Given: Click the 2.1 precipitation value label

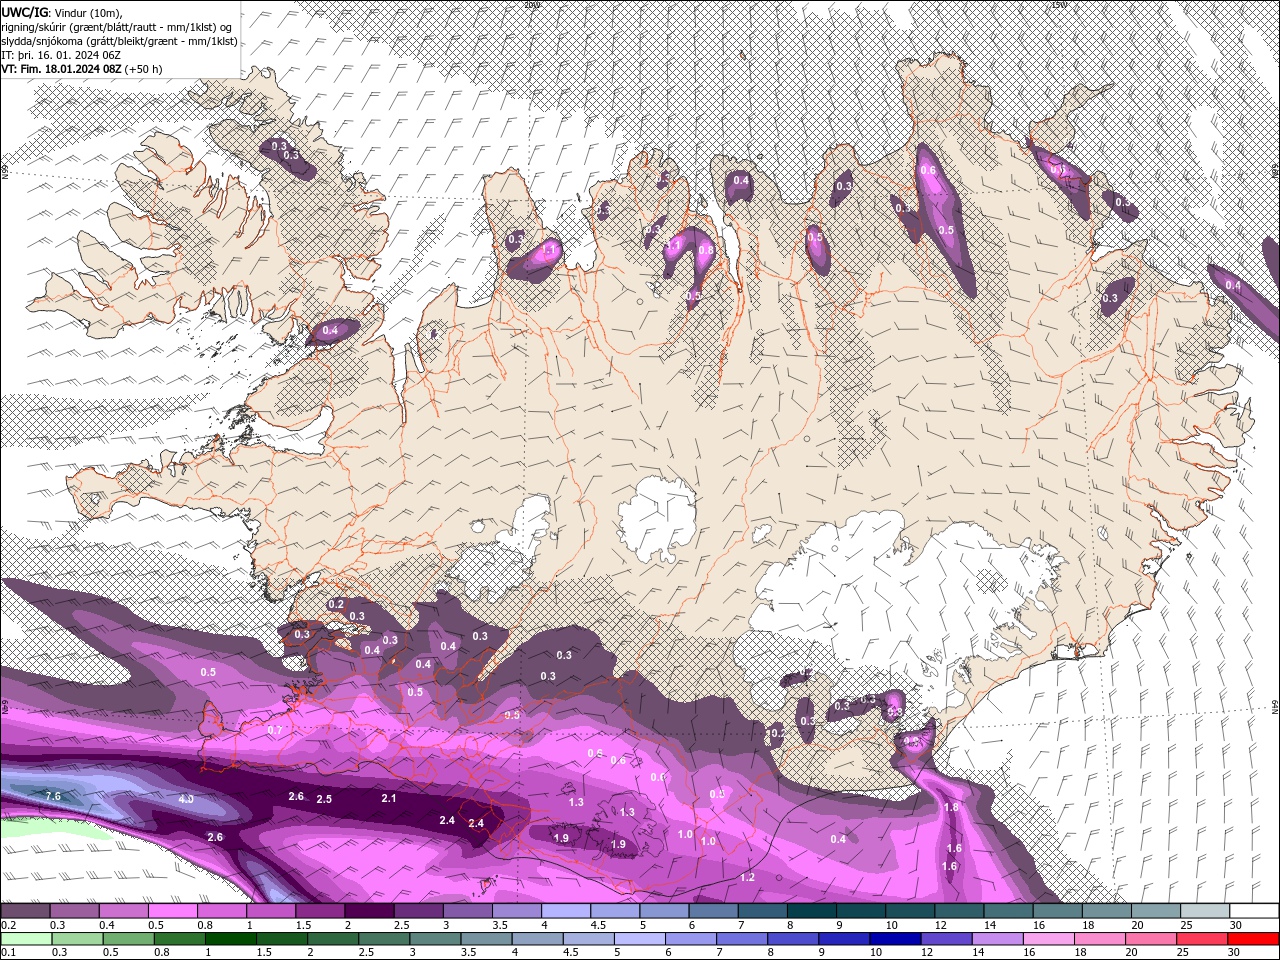Looking at the screenshot, I should click(x=389, y=798).
